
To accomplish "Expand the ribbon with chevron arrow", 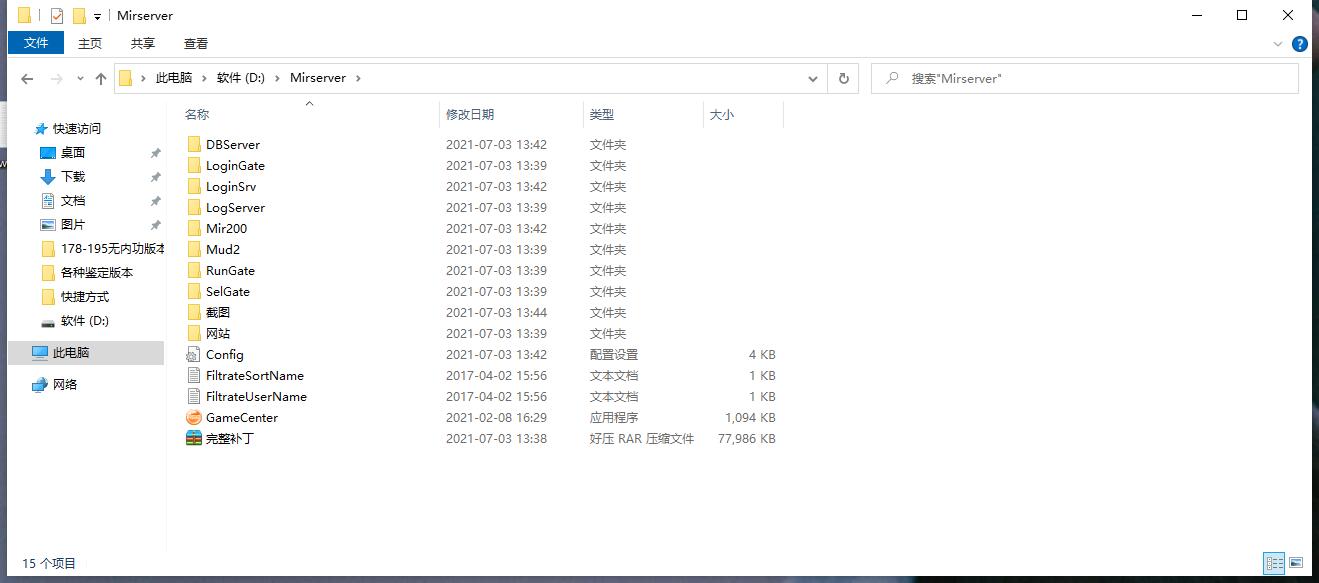I will [x=1278, y=44].
